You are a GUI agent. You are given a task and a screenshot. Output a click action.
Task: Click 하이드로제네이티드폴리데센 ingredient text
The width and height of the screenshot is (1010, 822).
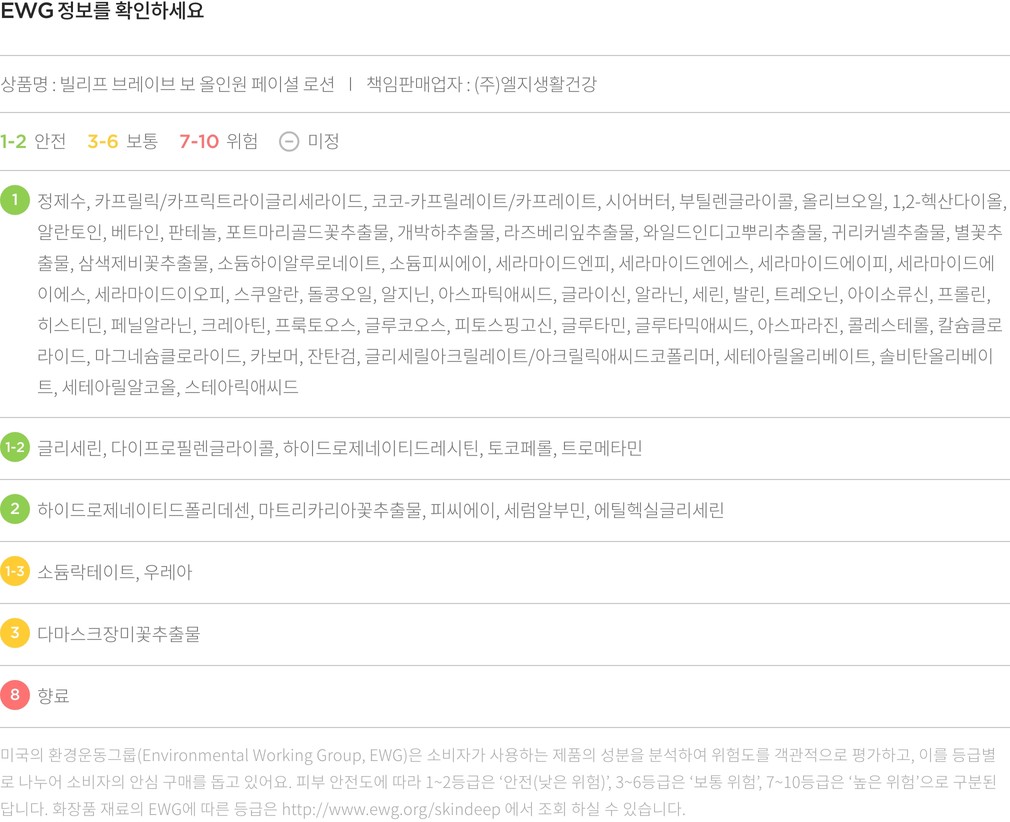tap(143, 510)
